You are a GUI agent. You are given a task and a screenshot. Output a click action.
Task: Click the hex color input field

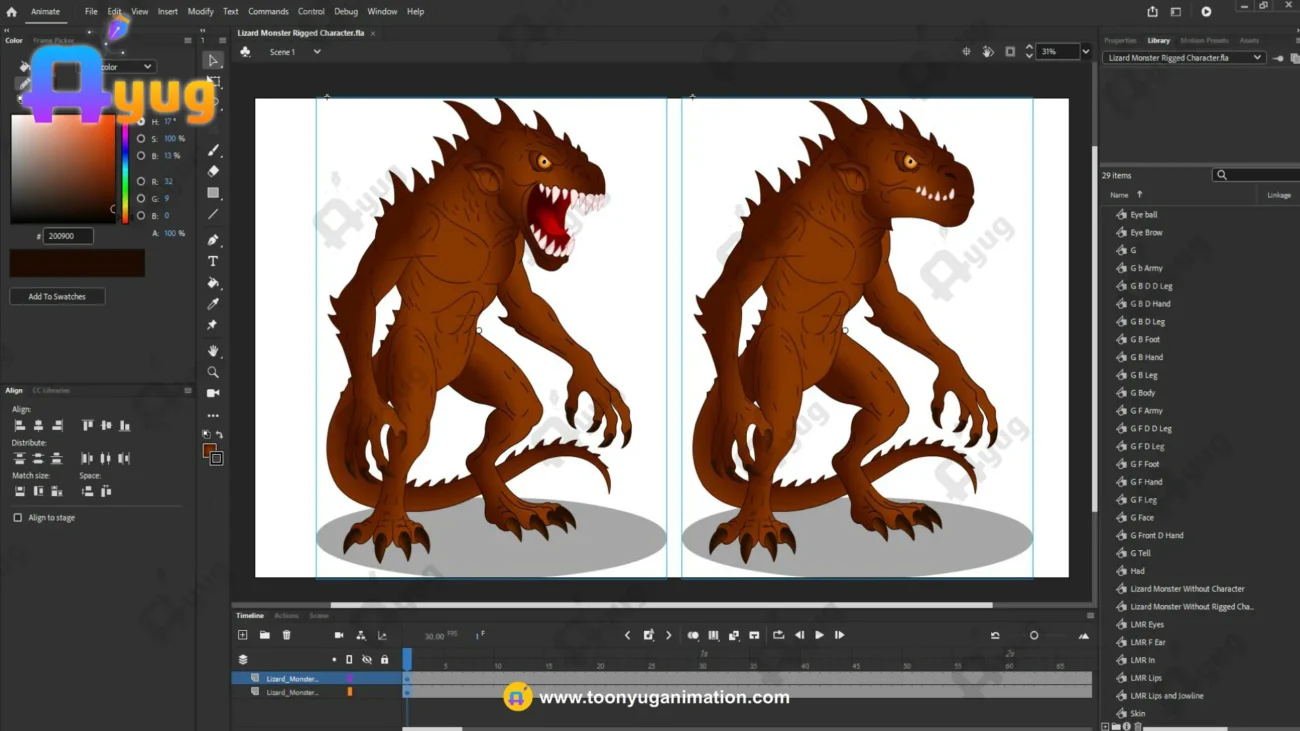[68, 236]
